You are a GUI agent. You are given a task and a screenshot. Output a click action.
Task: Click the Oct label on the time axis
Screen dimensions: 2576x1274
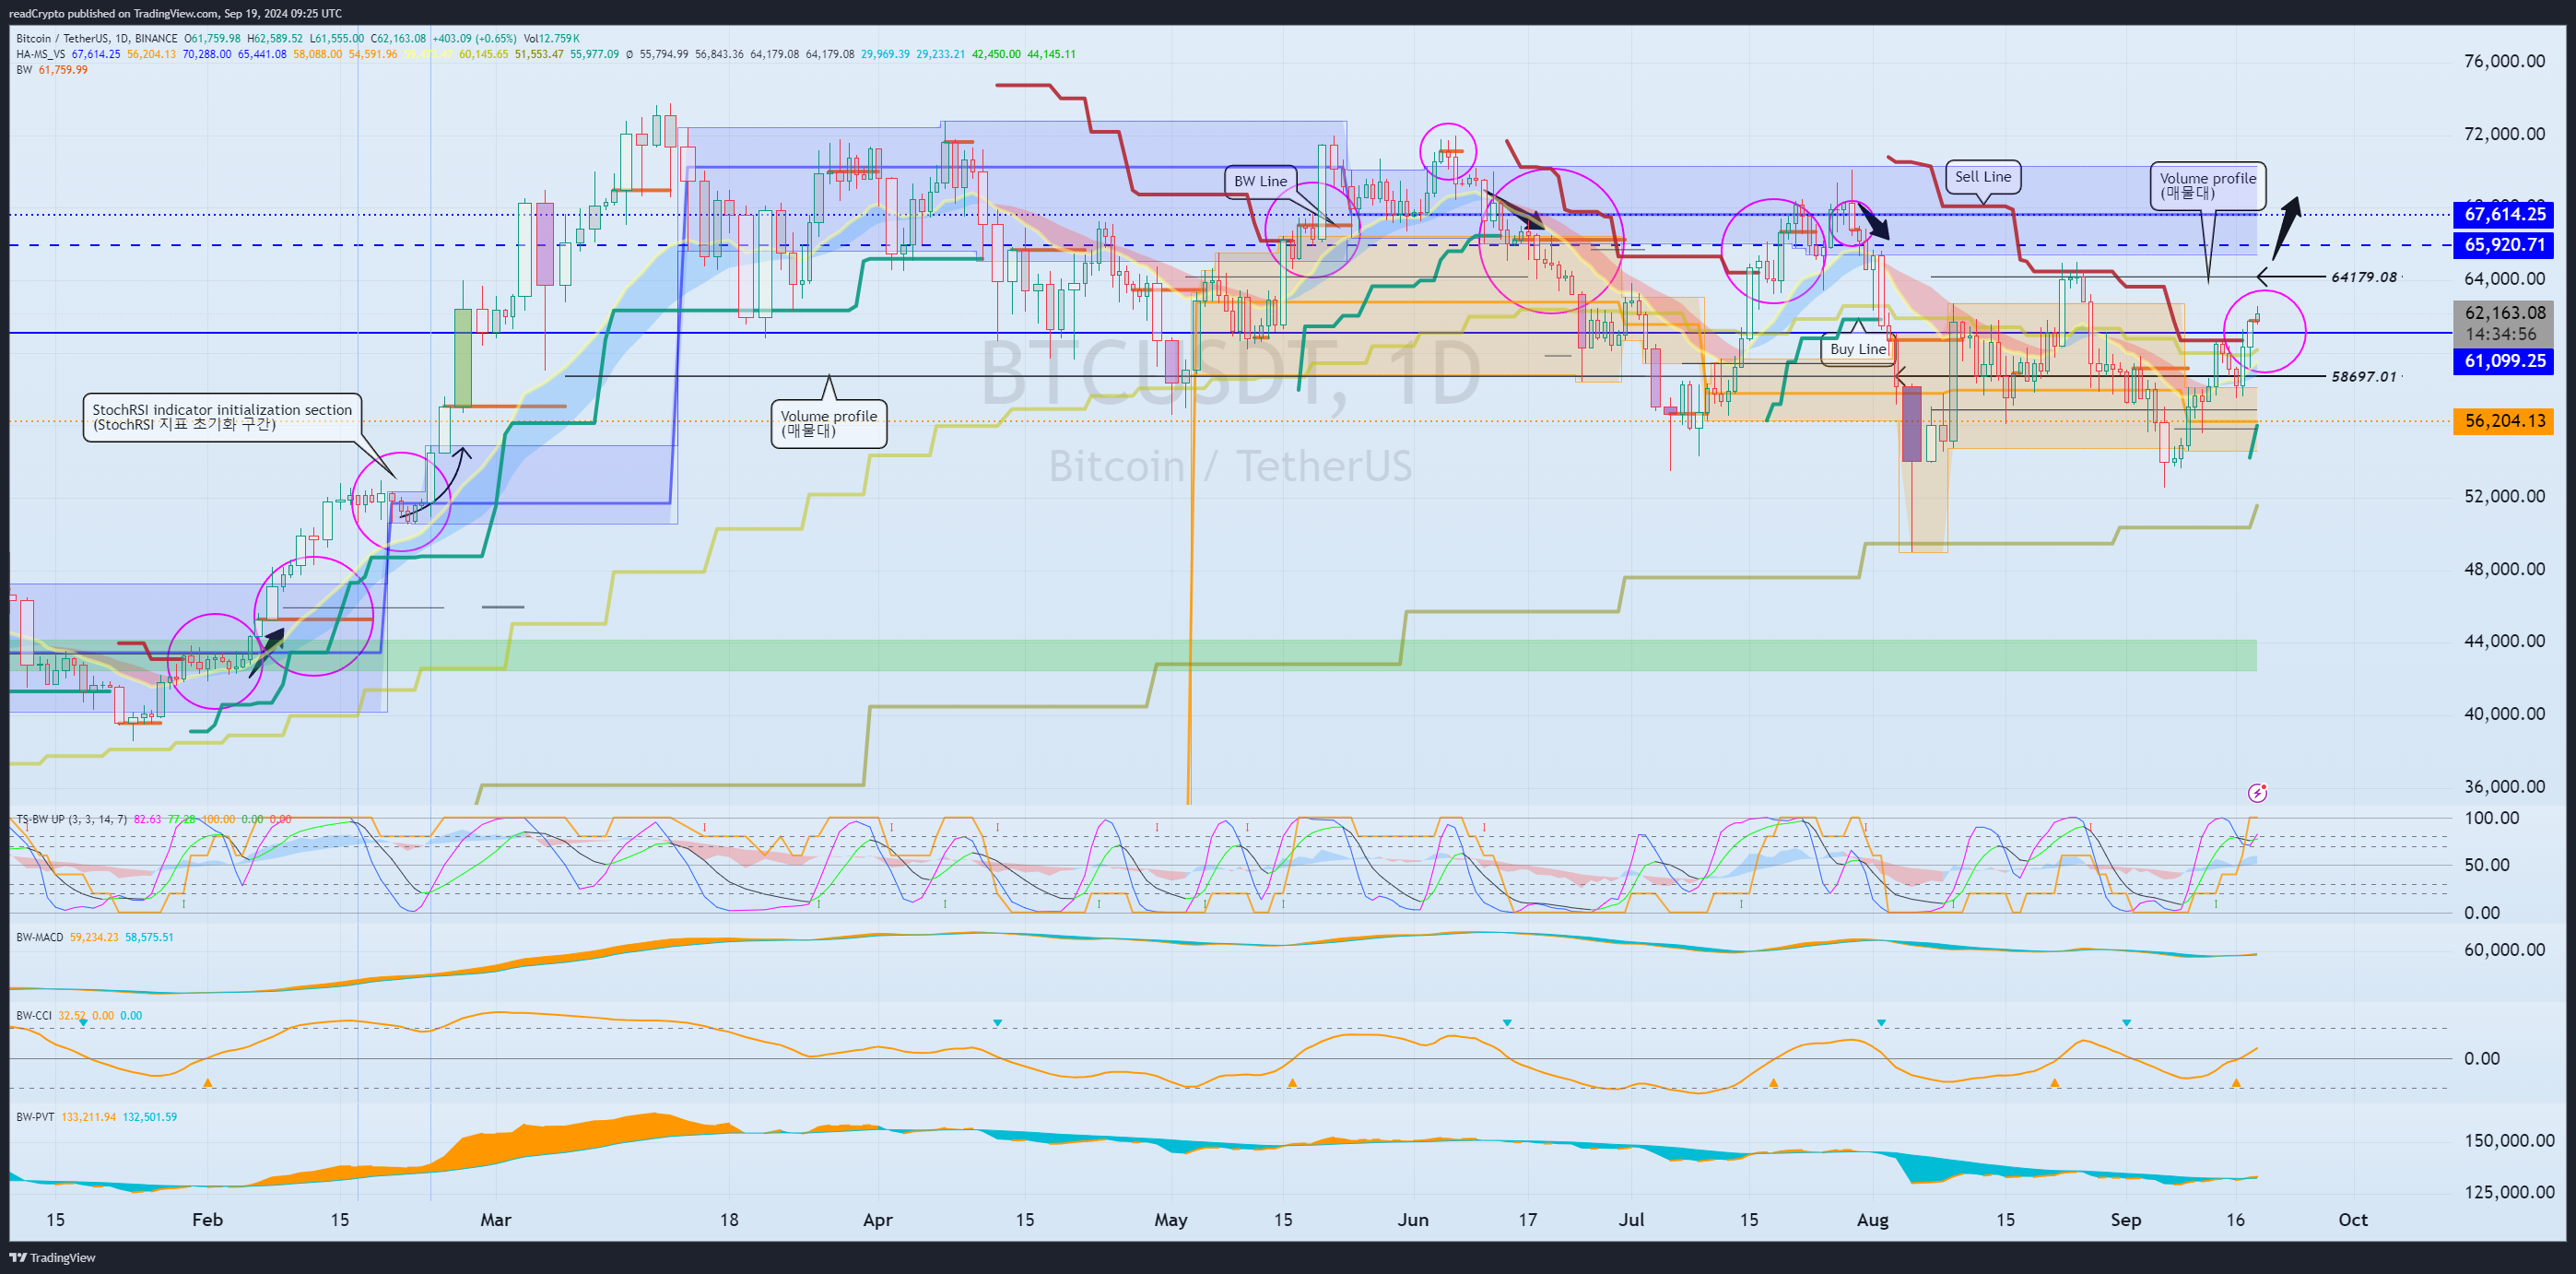click(2352, 1219)
